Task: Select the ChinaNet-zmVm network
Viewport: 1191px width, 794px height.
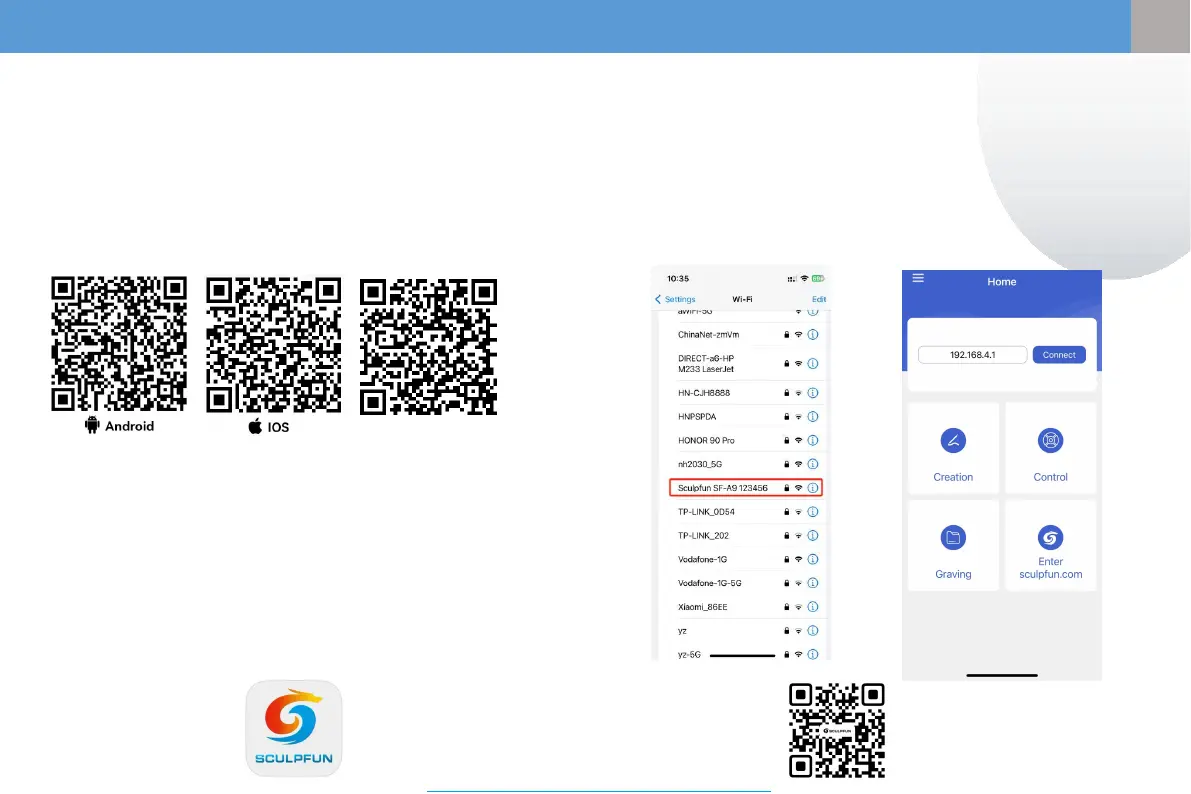Action: pos(746,334)
